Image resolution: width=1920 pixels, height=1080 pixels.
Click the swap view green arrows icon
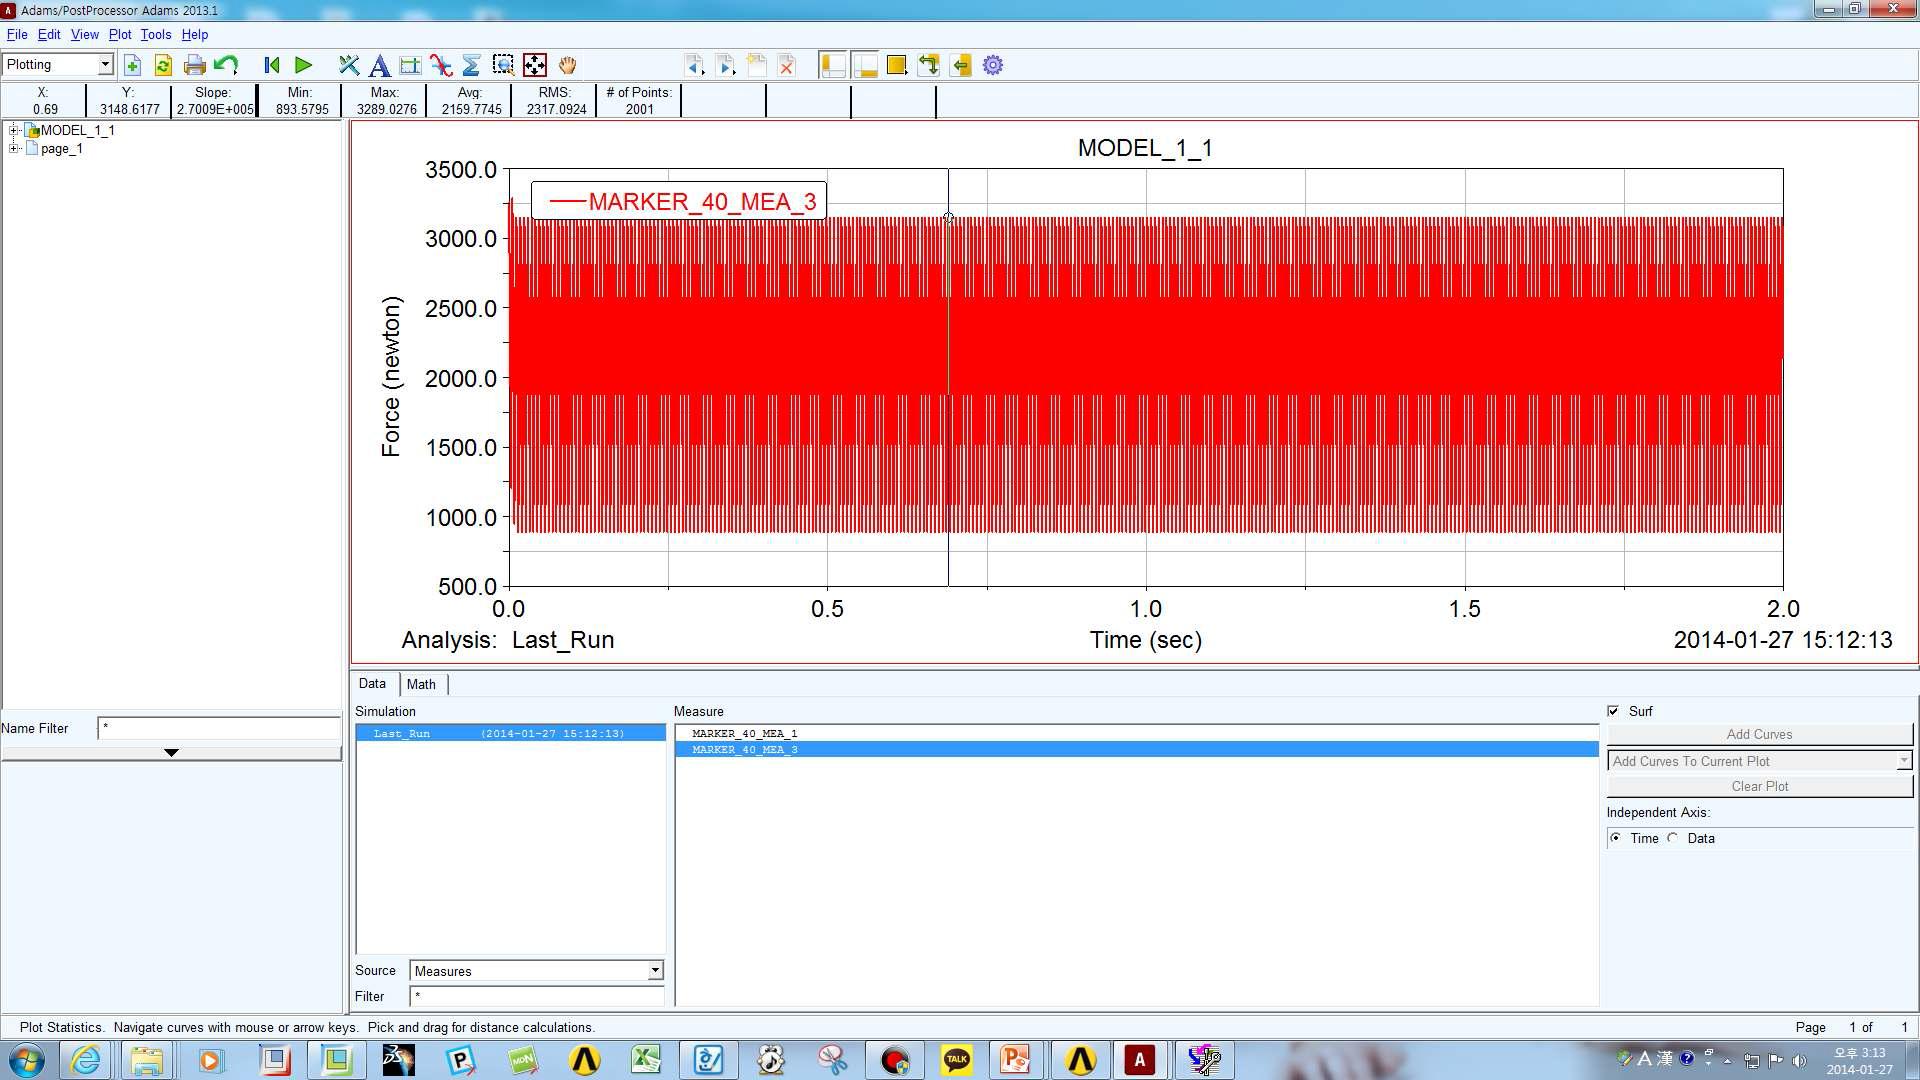tap(929, 66)
